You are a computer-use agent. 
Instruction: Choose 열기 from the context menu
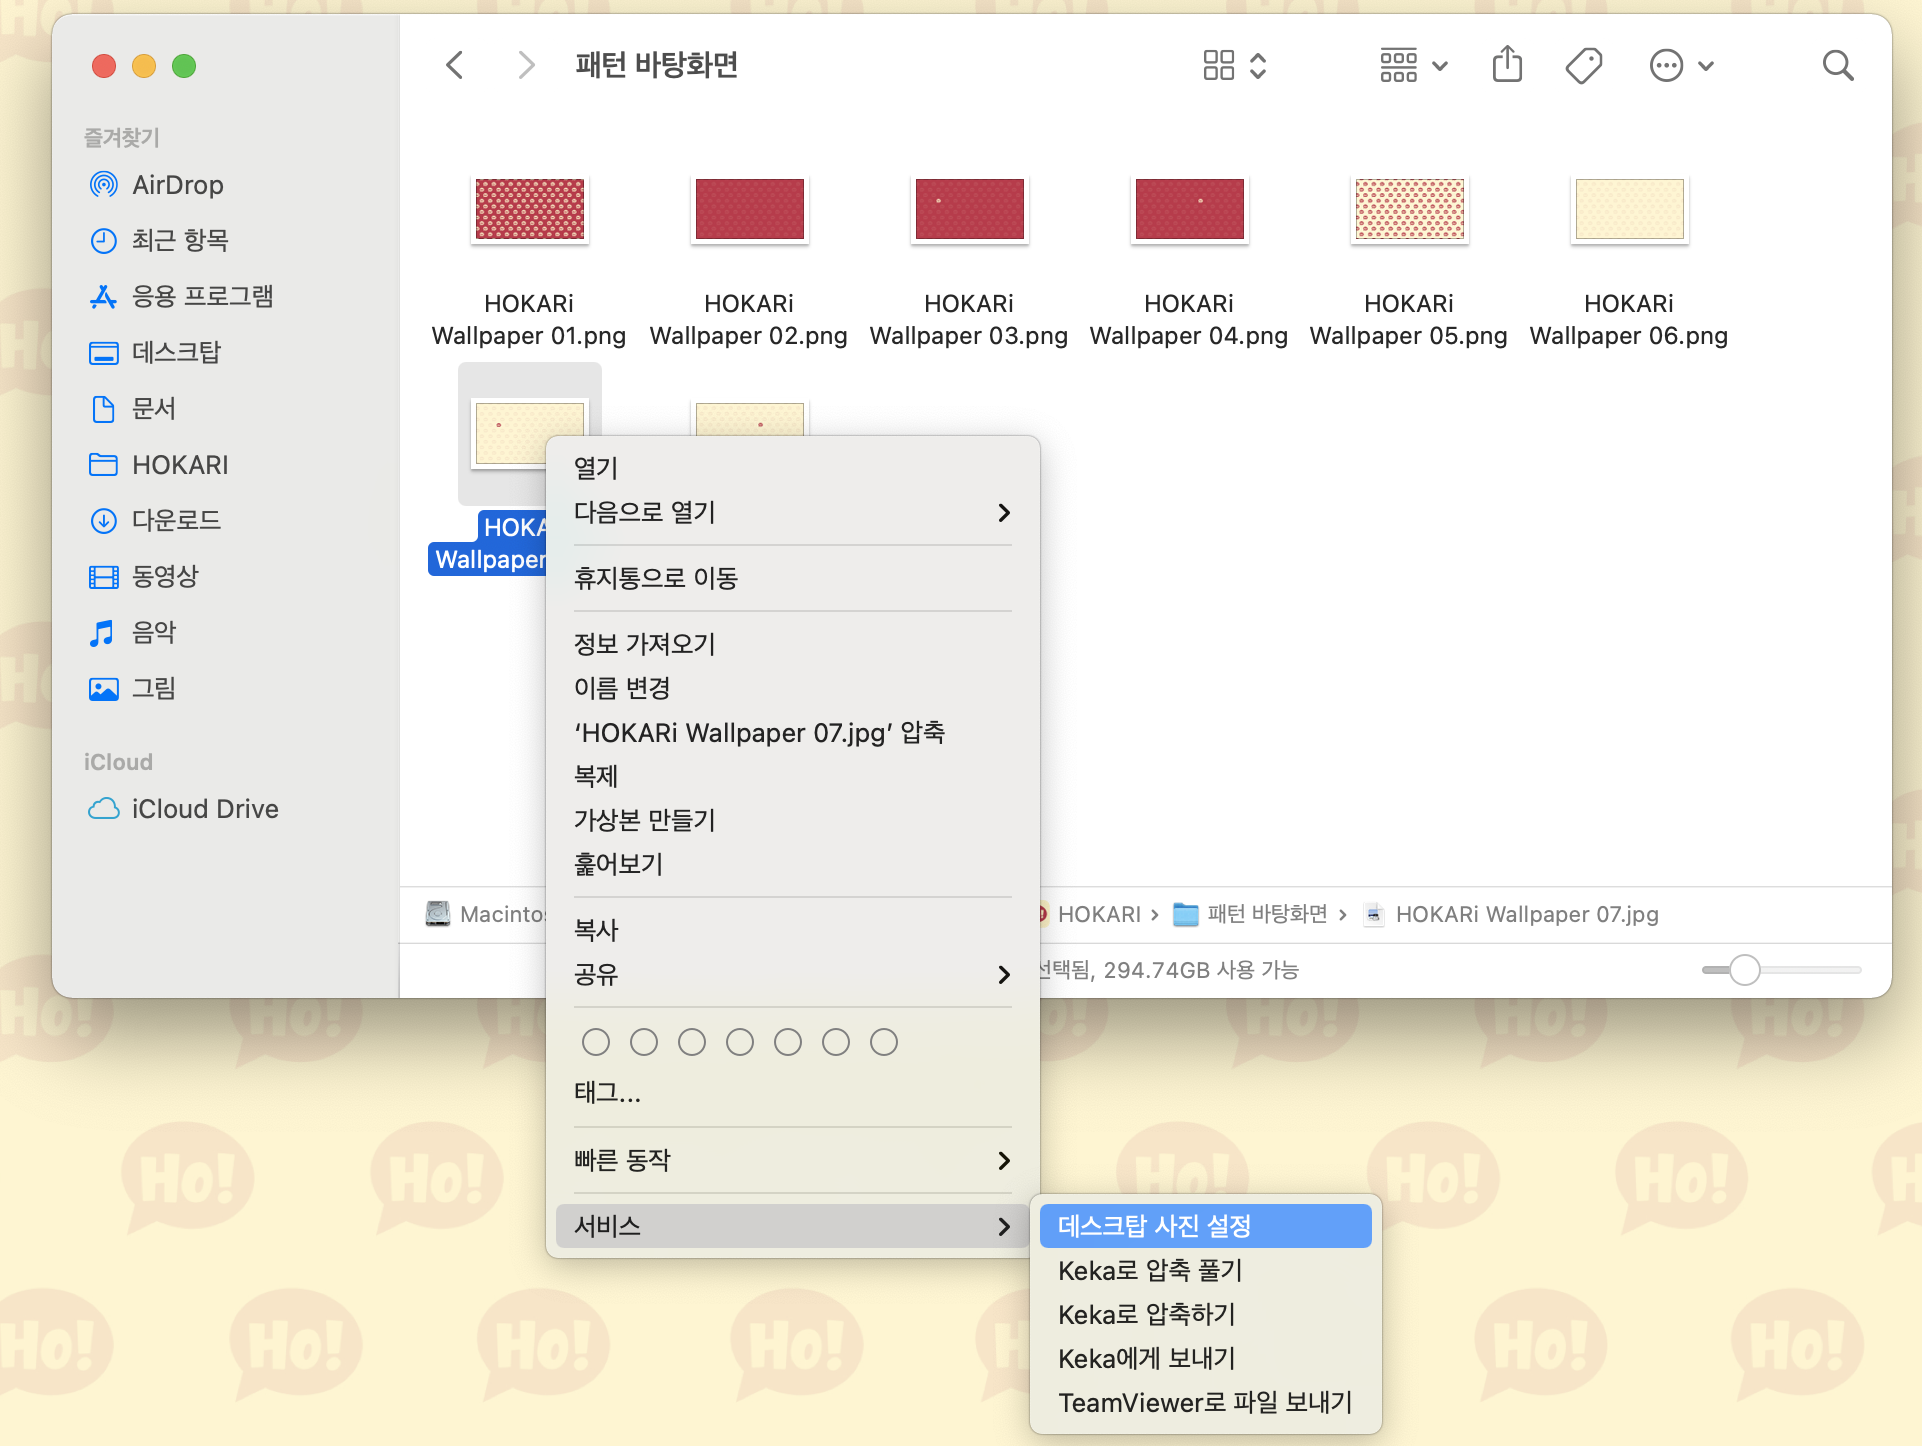point(792,468)
